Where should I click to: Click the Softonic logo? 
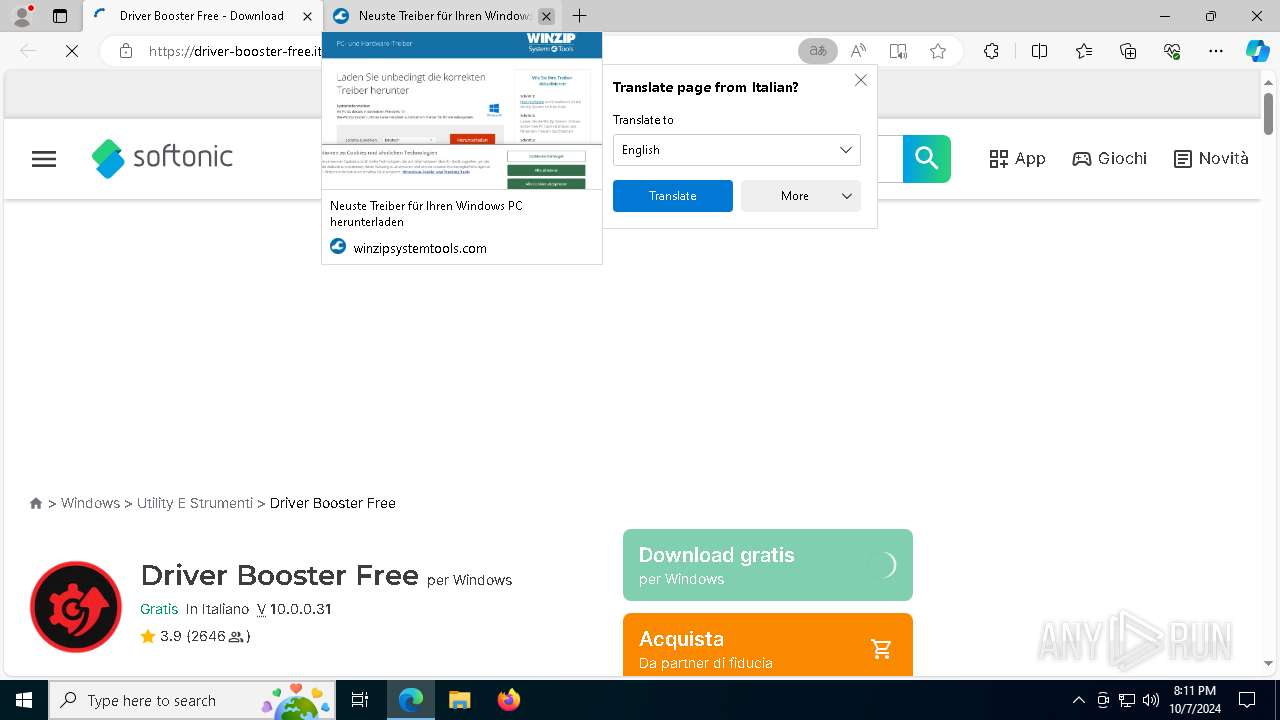click(x=162, y=158)
